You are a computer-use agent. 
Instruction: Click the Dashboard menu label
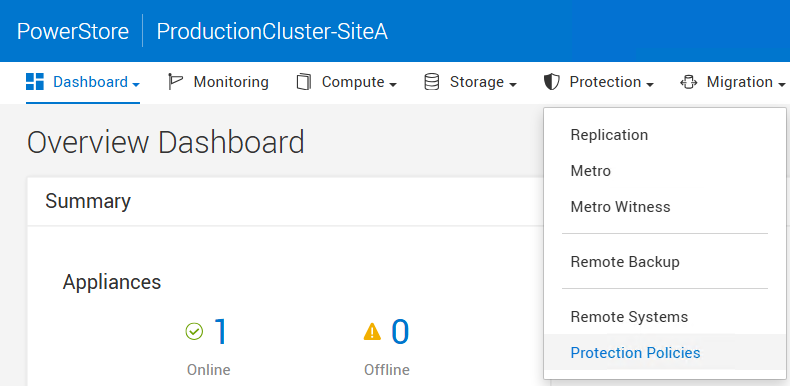(x=90, y=82)
